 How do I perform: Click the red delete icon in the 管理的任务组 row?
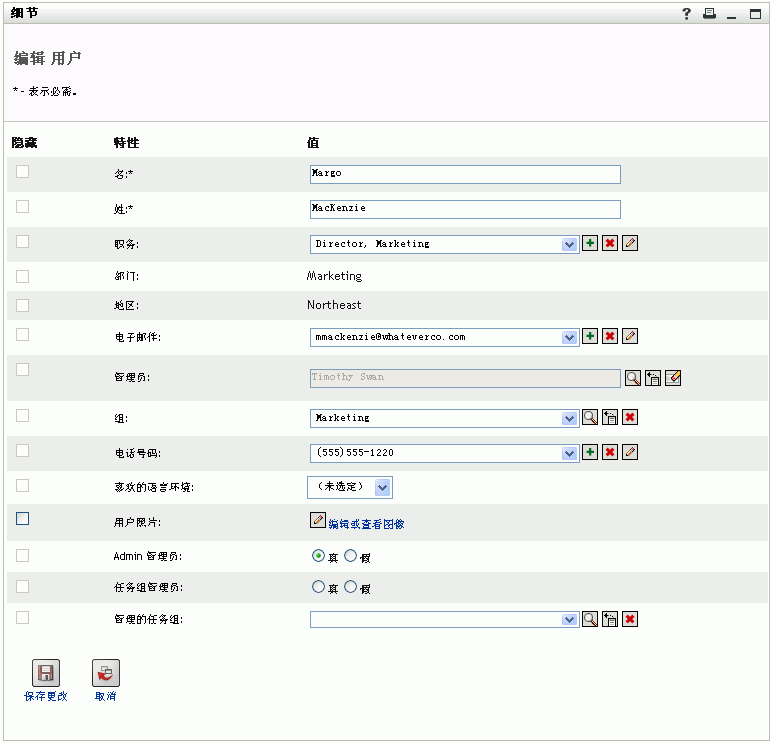(630, 619)
